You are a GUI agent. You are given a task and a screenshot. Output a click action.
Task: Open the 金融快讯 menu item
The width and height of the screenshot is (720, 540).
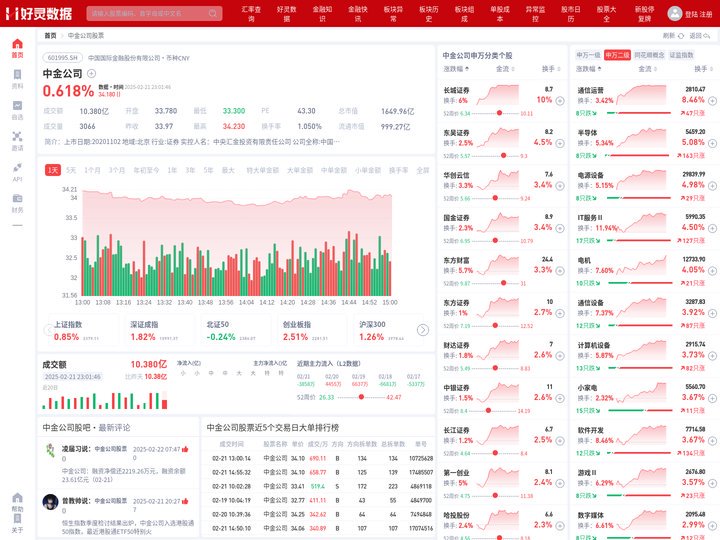pyautogui.click(x=358, y=14)
